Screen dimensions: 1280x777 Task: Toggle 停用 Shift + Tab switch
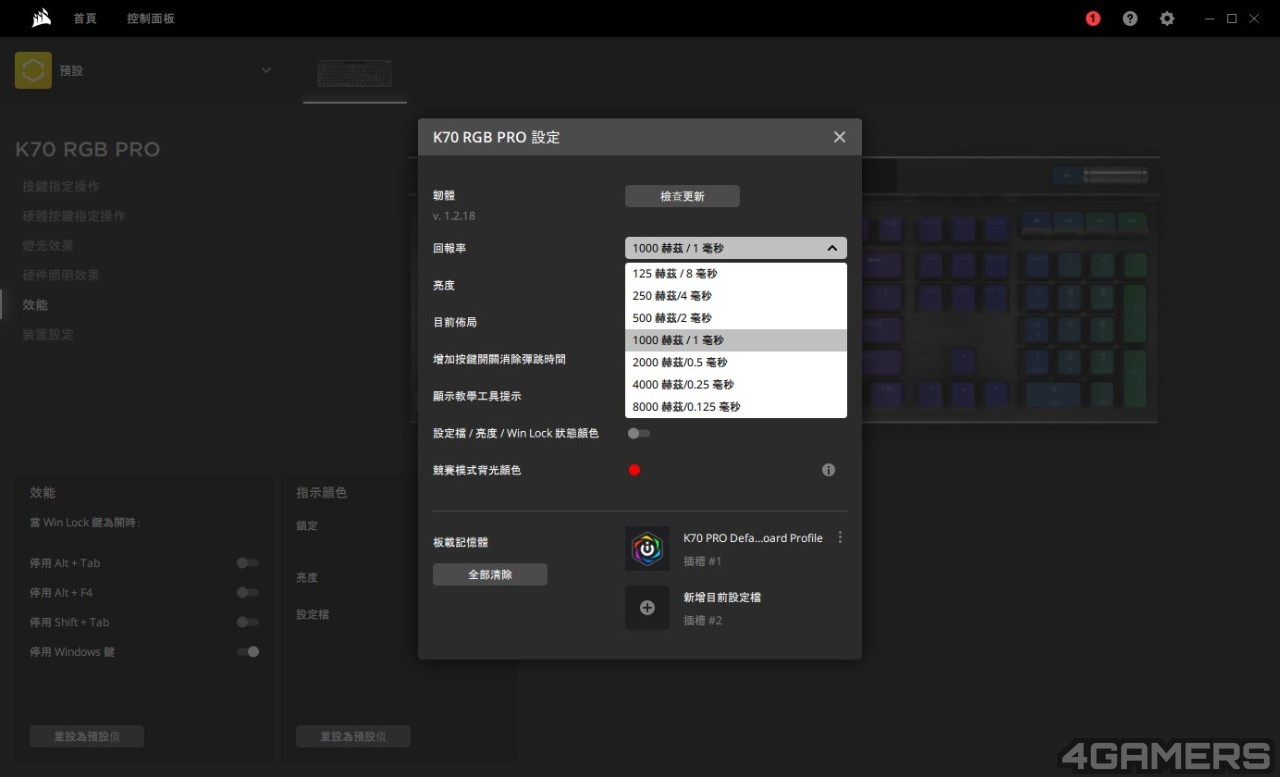point(247,622)
